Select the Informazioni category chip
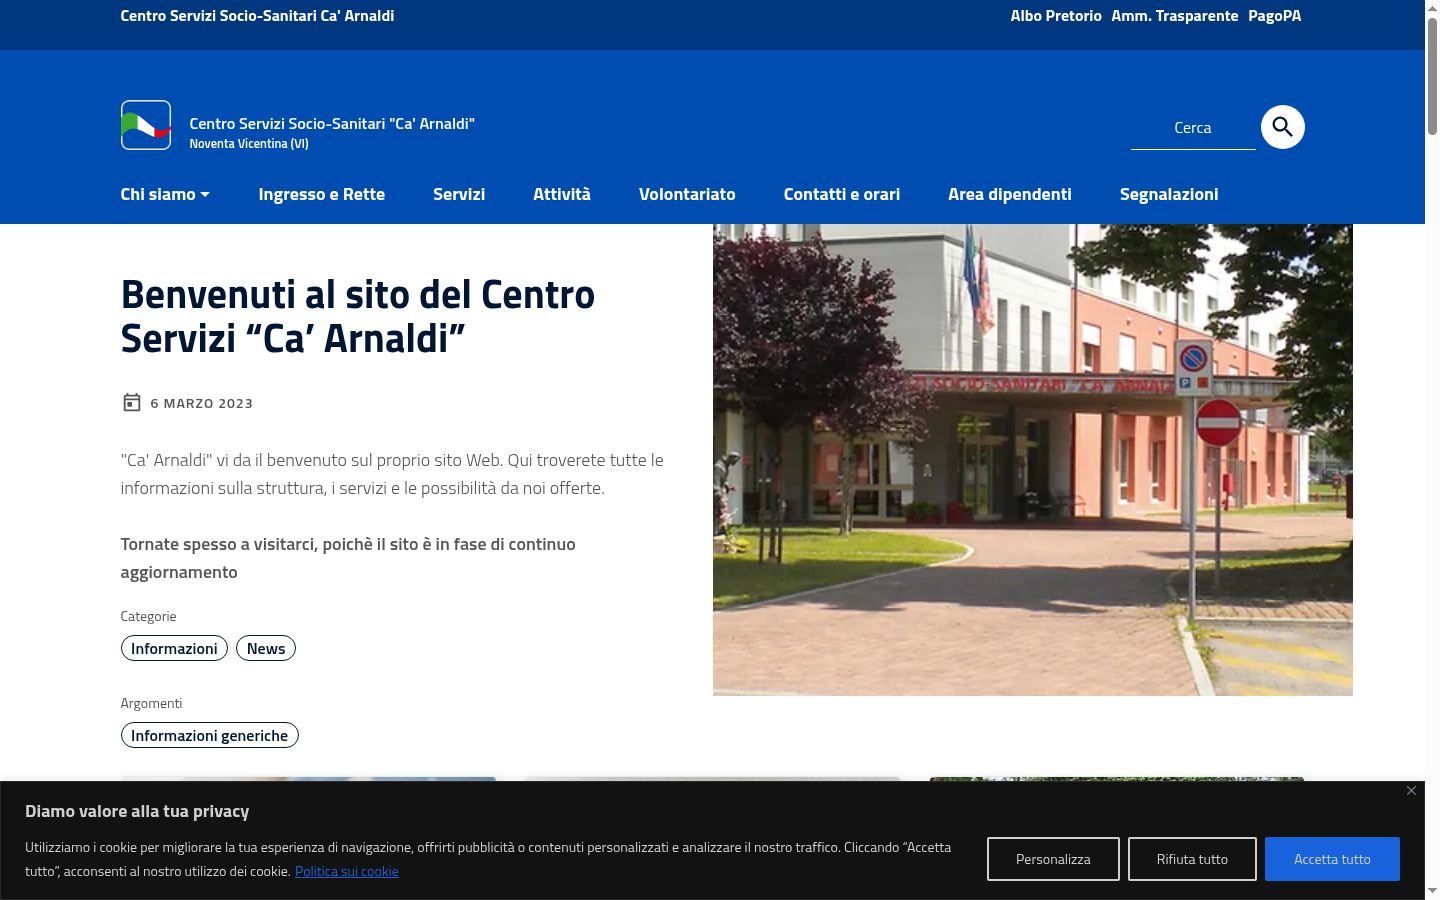The height and width of the screenshot is (900, 1440). coord(174,649)
